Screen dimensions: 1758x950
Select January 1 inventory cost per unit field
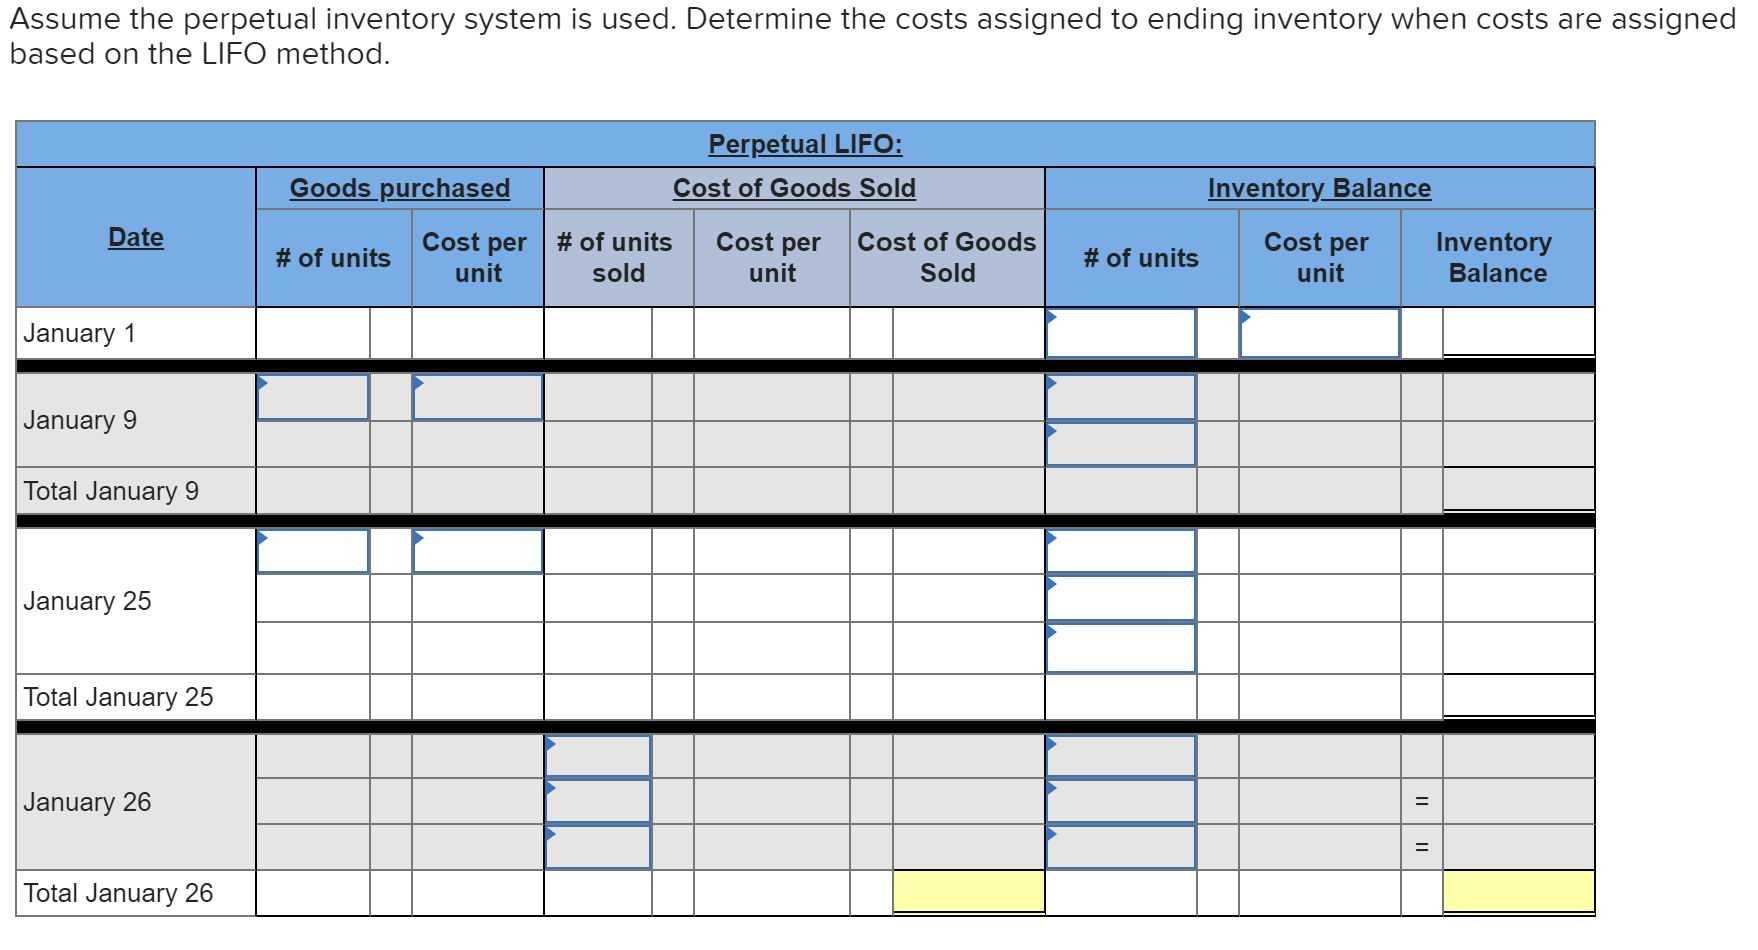(1320, 333)
